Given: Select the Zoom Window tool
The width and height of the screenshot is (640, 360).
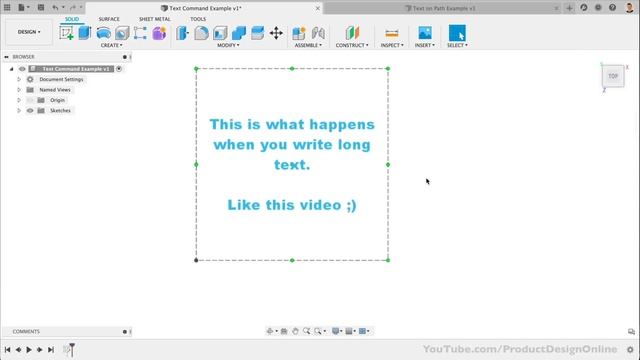Looking at the screenshot, I should coord(318,331).
